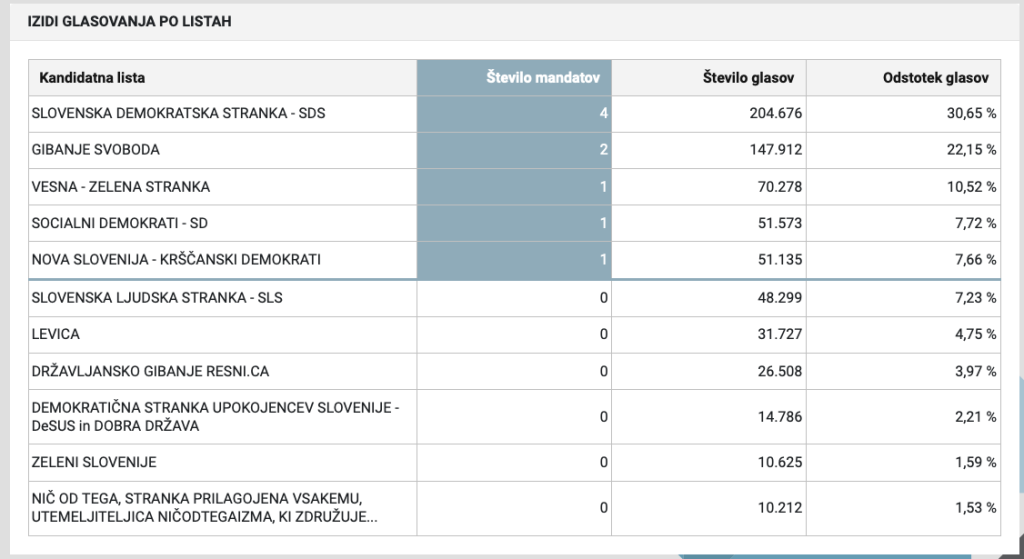Click the vote count 51.573
The height and width of the screenshot is (559, 1024).
coord(780,223)
